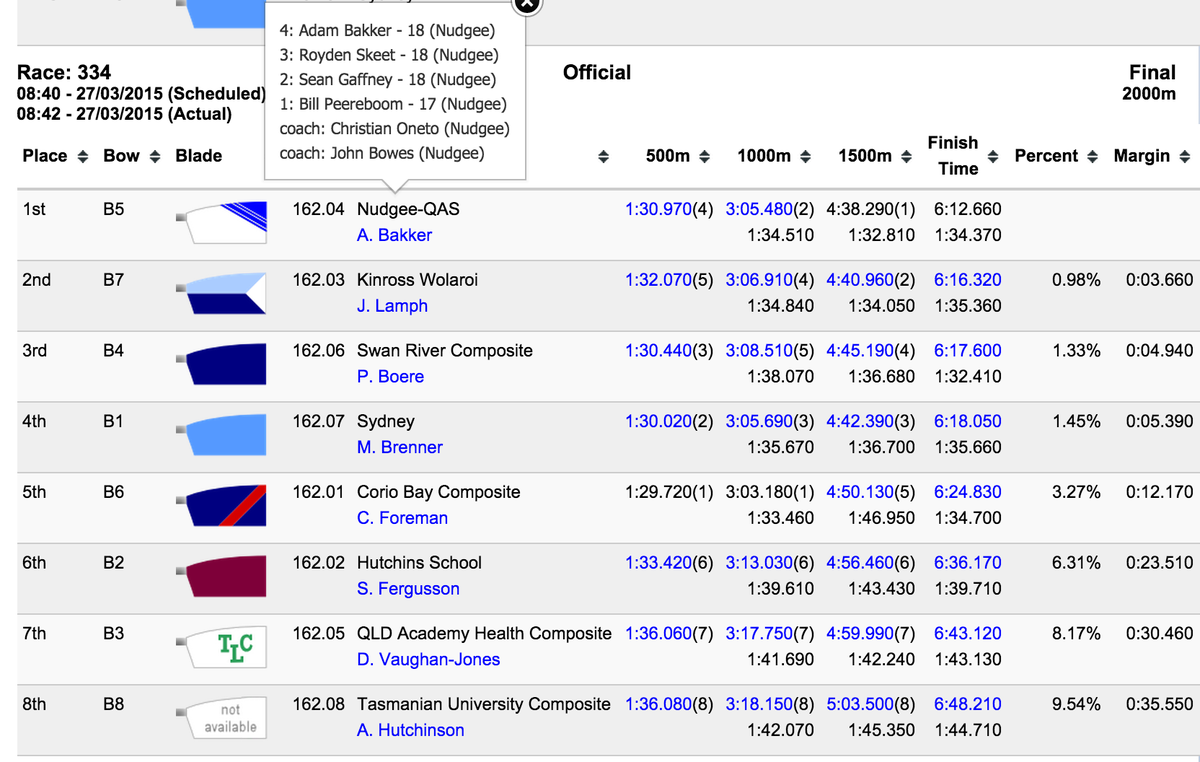The width and height of the screenshot is (1200, 762).
Task: Open A. Bakker crew link
Action: (x=394, y=235)
